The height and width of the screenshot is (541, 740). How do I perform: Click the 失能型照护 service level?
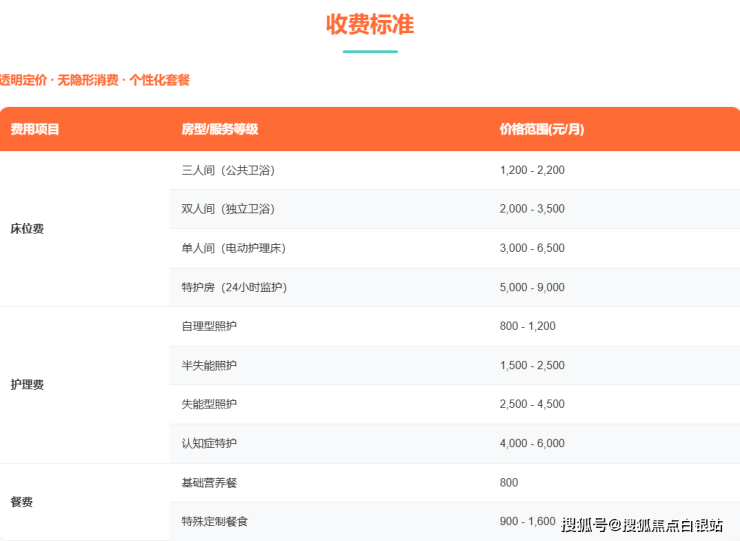(x=209, y=404)
